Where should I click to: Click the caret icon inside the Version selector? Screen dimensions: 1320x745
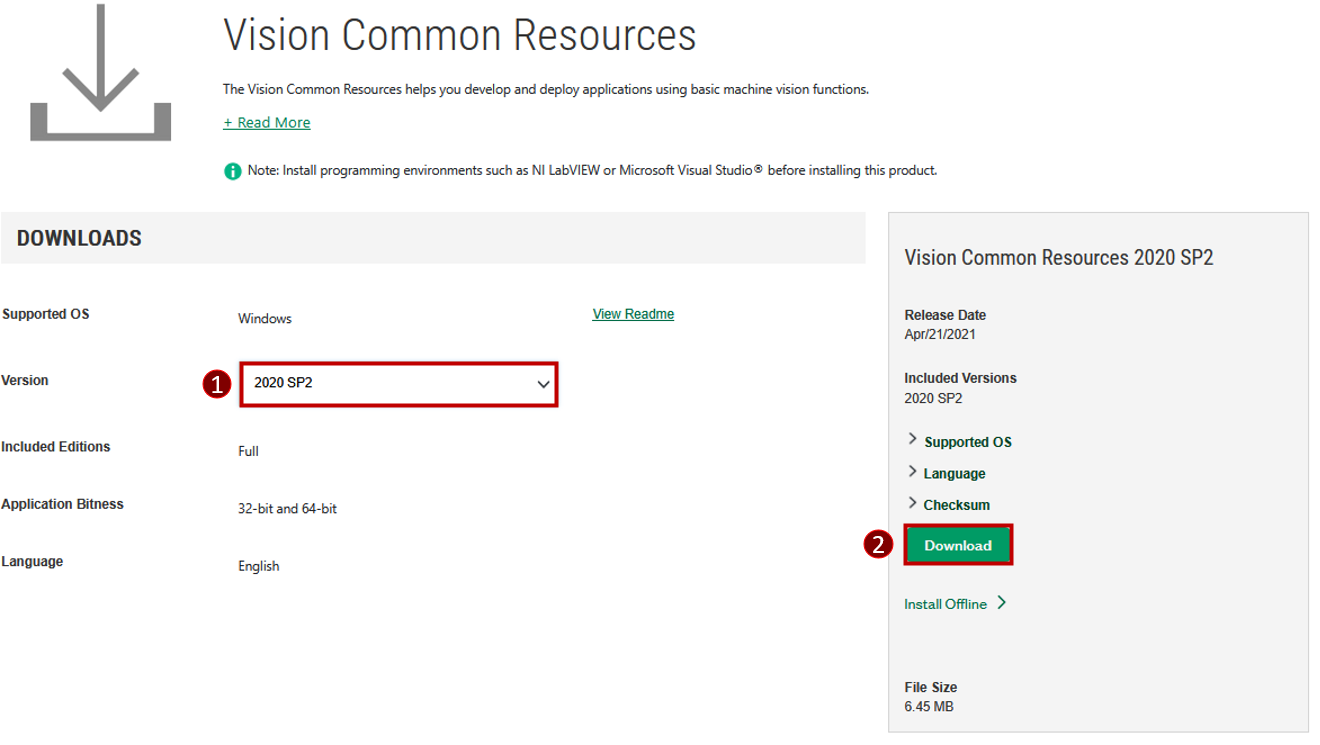543,385
